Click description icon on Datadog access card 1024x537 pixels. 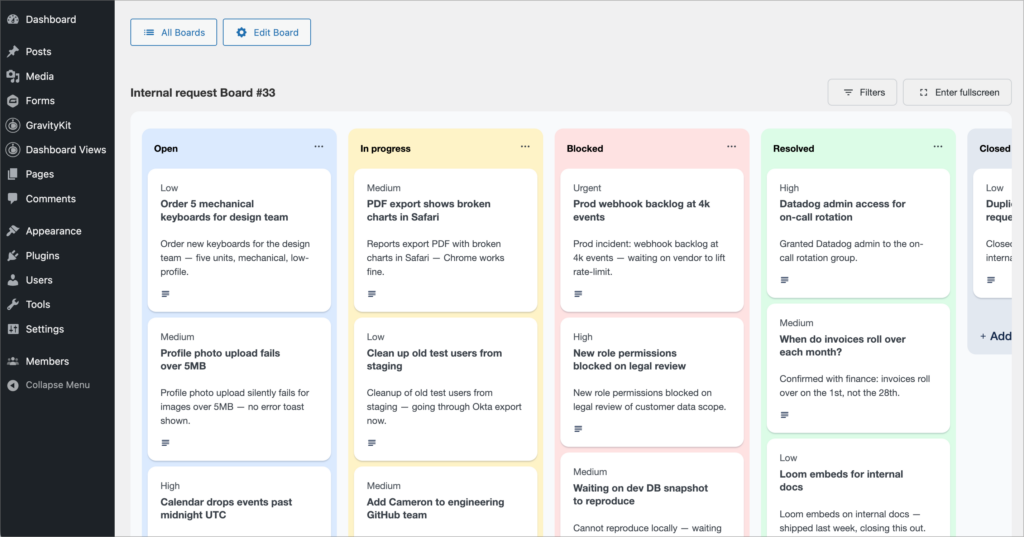click(x=784, y=280)
